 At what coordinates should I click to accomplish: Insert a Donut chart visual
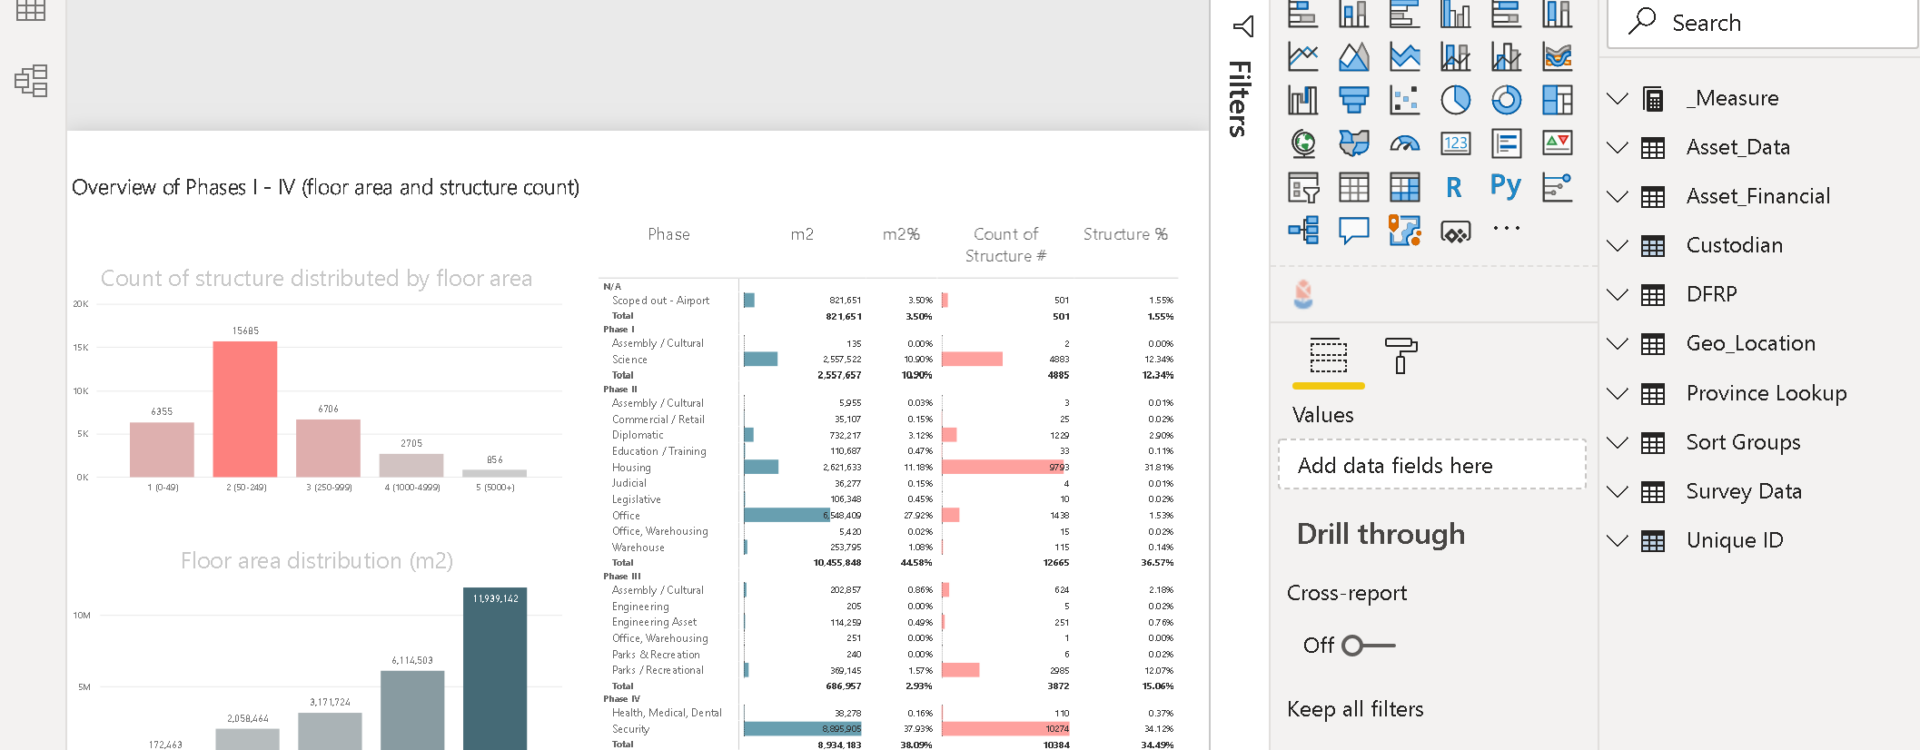tap(1506, 100)
